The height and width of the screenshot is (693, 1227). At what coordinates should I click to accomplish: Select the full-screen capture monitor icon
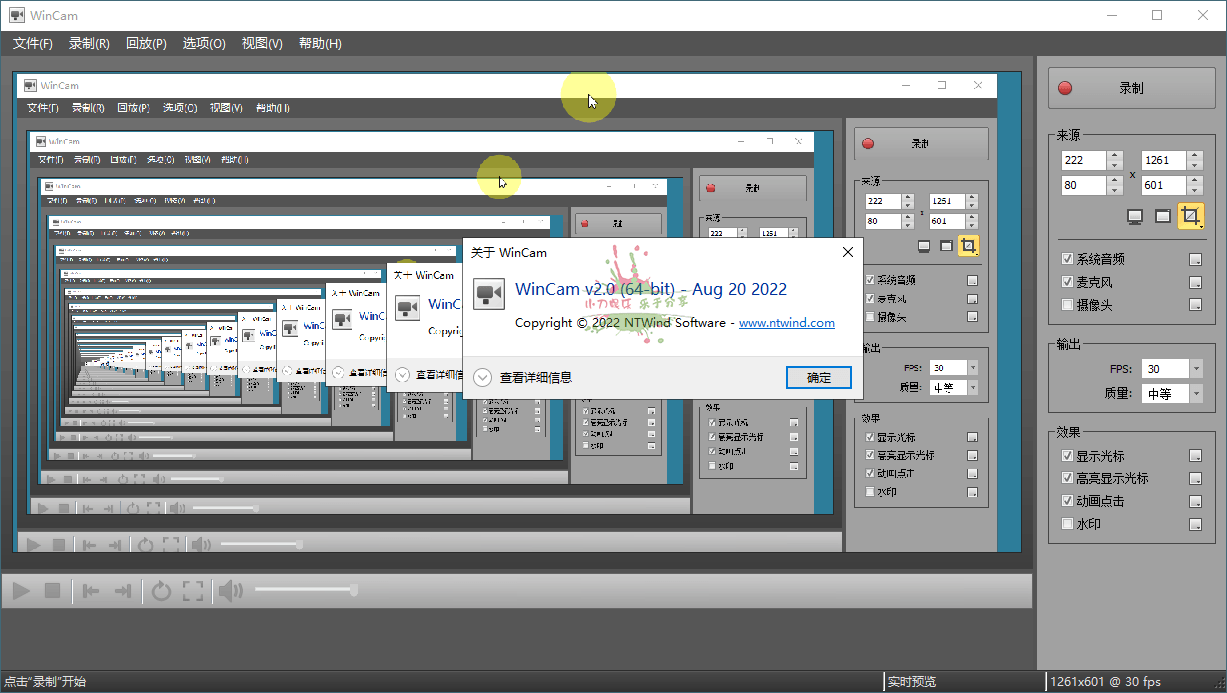pos(1133,215)
